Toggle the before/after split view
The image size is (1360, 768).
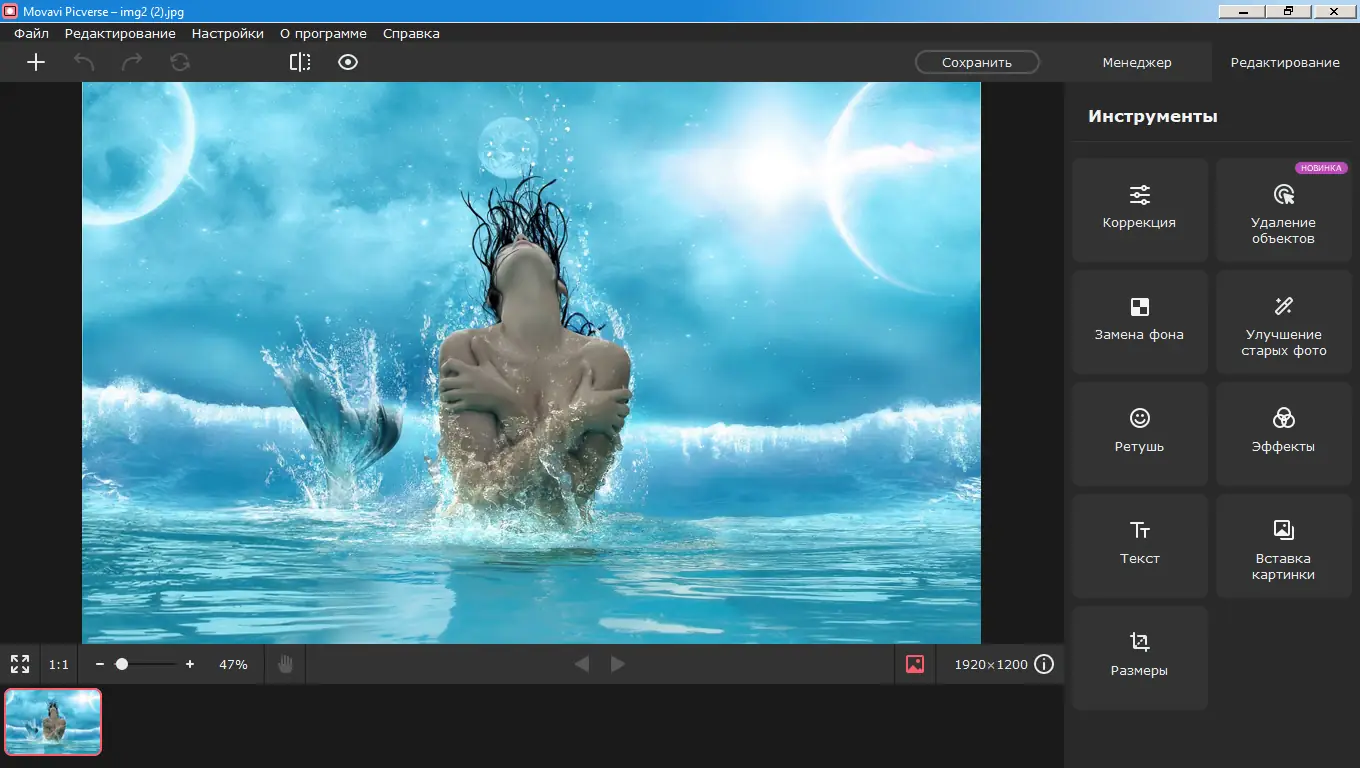click(299, 62)
